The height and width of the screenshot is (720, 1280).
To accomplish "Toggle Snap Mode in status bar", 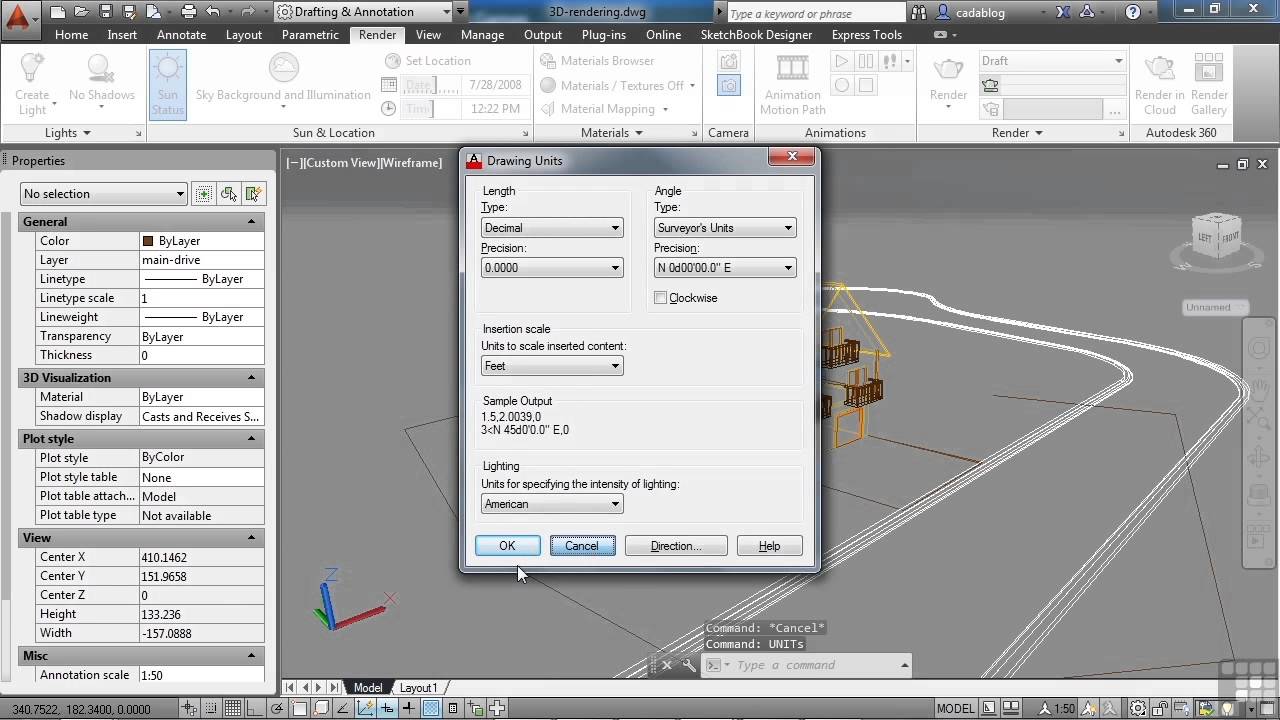I will pos(212,709).
